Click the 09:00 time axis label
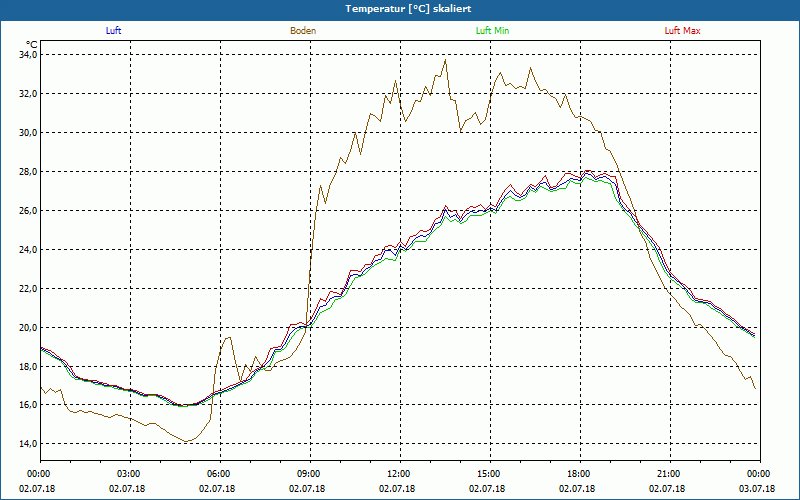Image resolution: width=800 pixels, height=500 pixels. (x=310, y=474)
